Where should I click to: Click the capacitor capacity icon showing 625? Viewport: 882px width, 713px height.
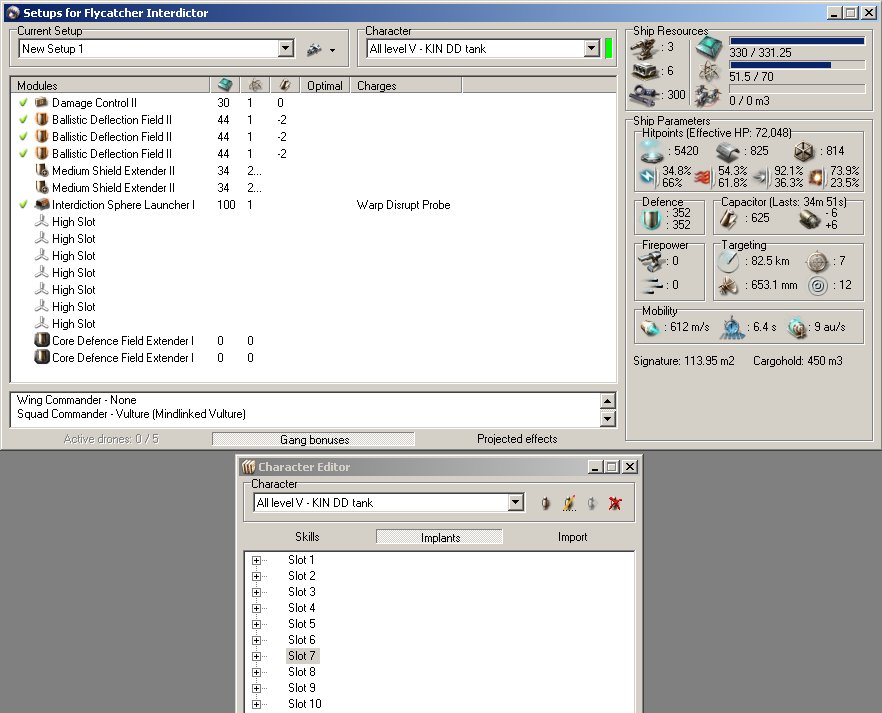coord(729,219)
